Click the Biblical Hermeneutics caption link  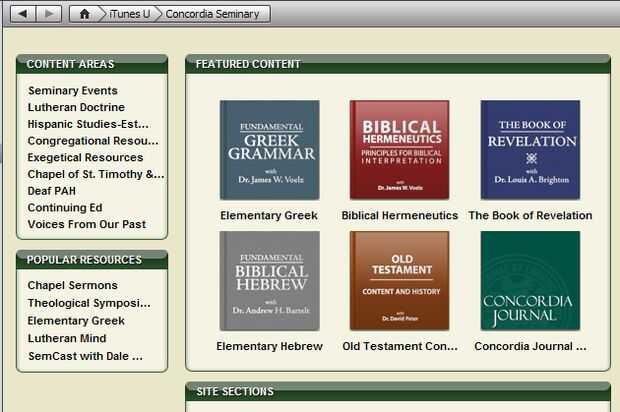[x=400, y=215]
